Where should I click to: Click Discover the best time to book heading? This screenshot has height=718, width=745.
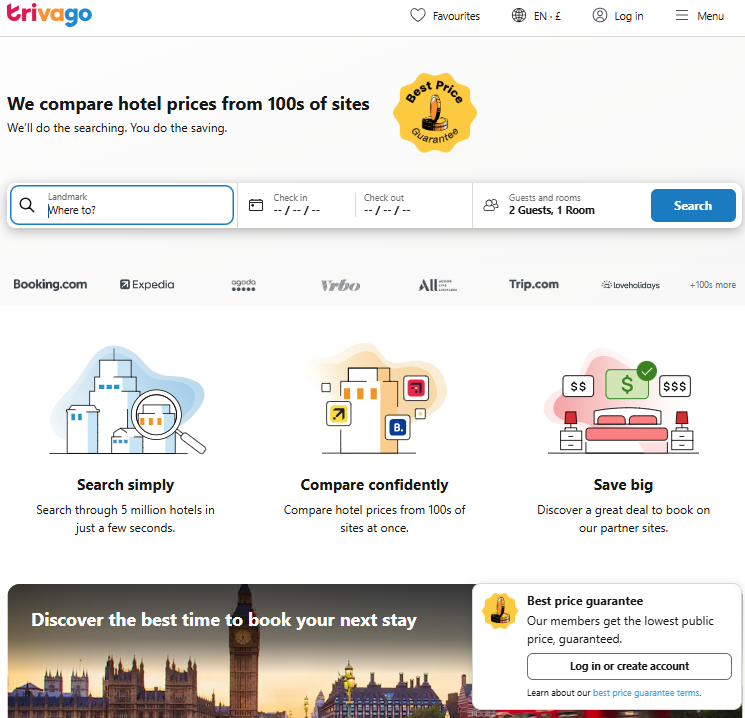[224, 620]
